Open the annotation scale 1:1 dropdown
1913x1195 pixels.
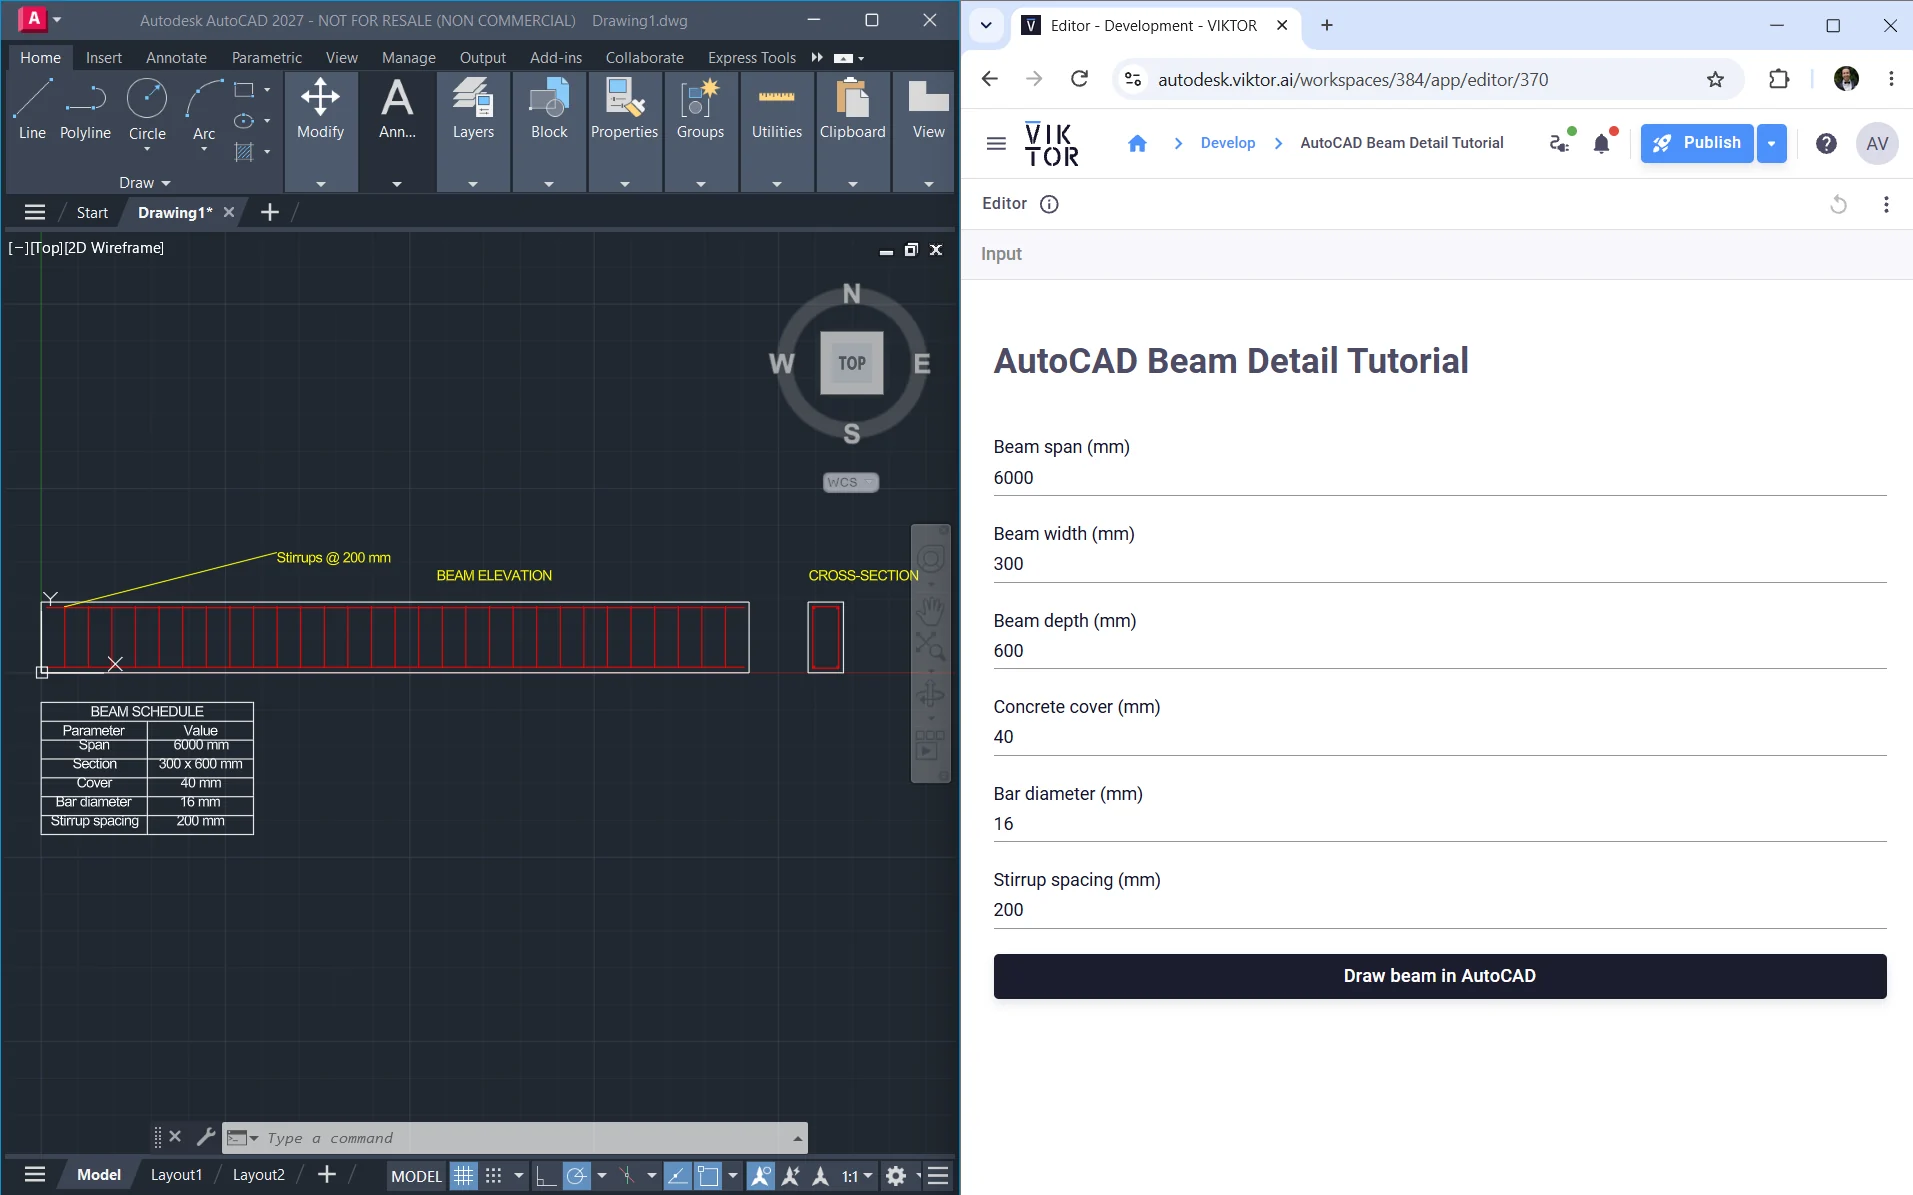point(857,1175)
